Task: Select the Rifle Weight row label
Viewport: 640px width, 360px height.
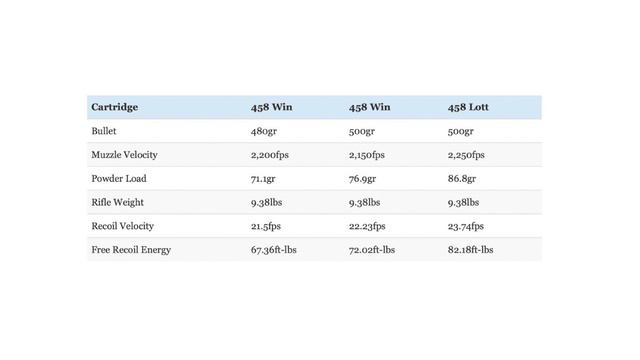Action: tap(118, 202)
